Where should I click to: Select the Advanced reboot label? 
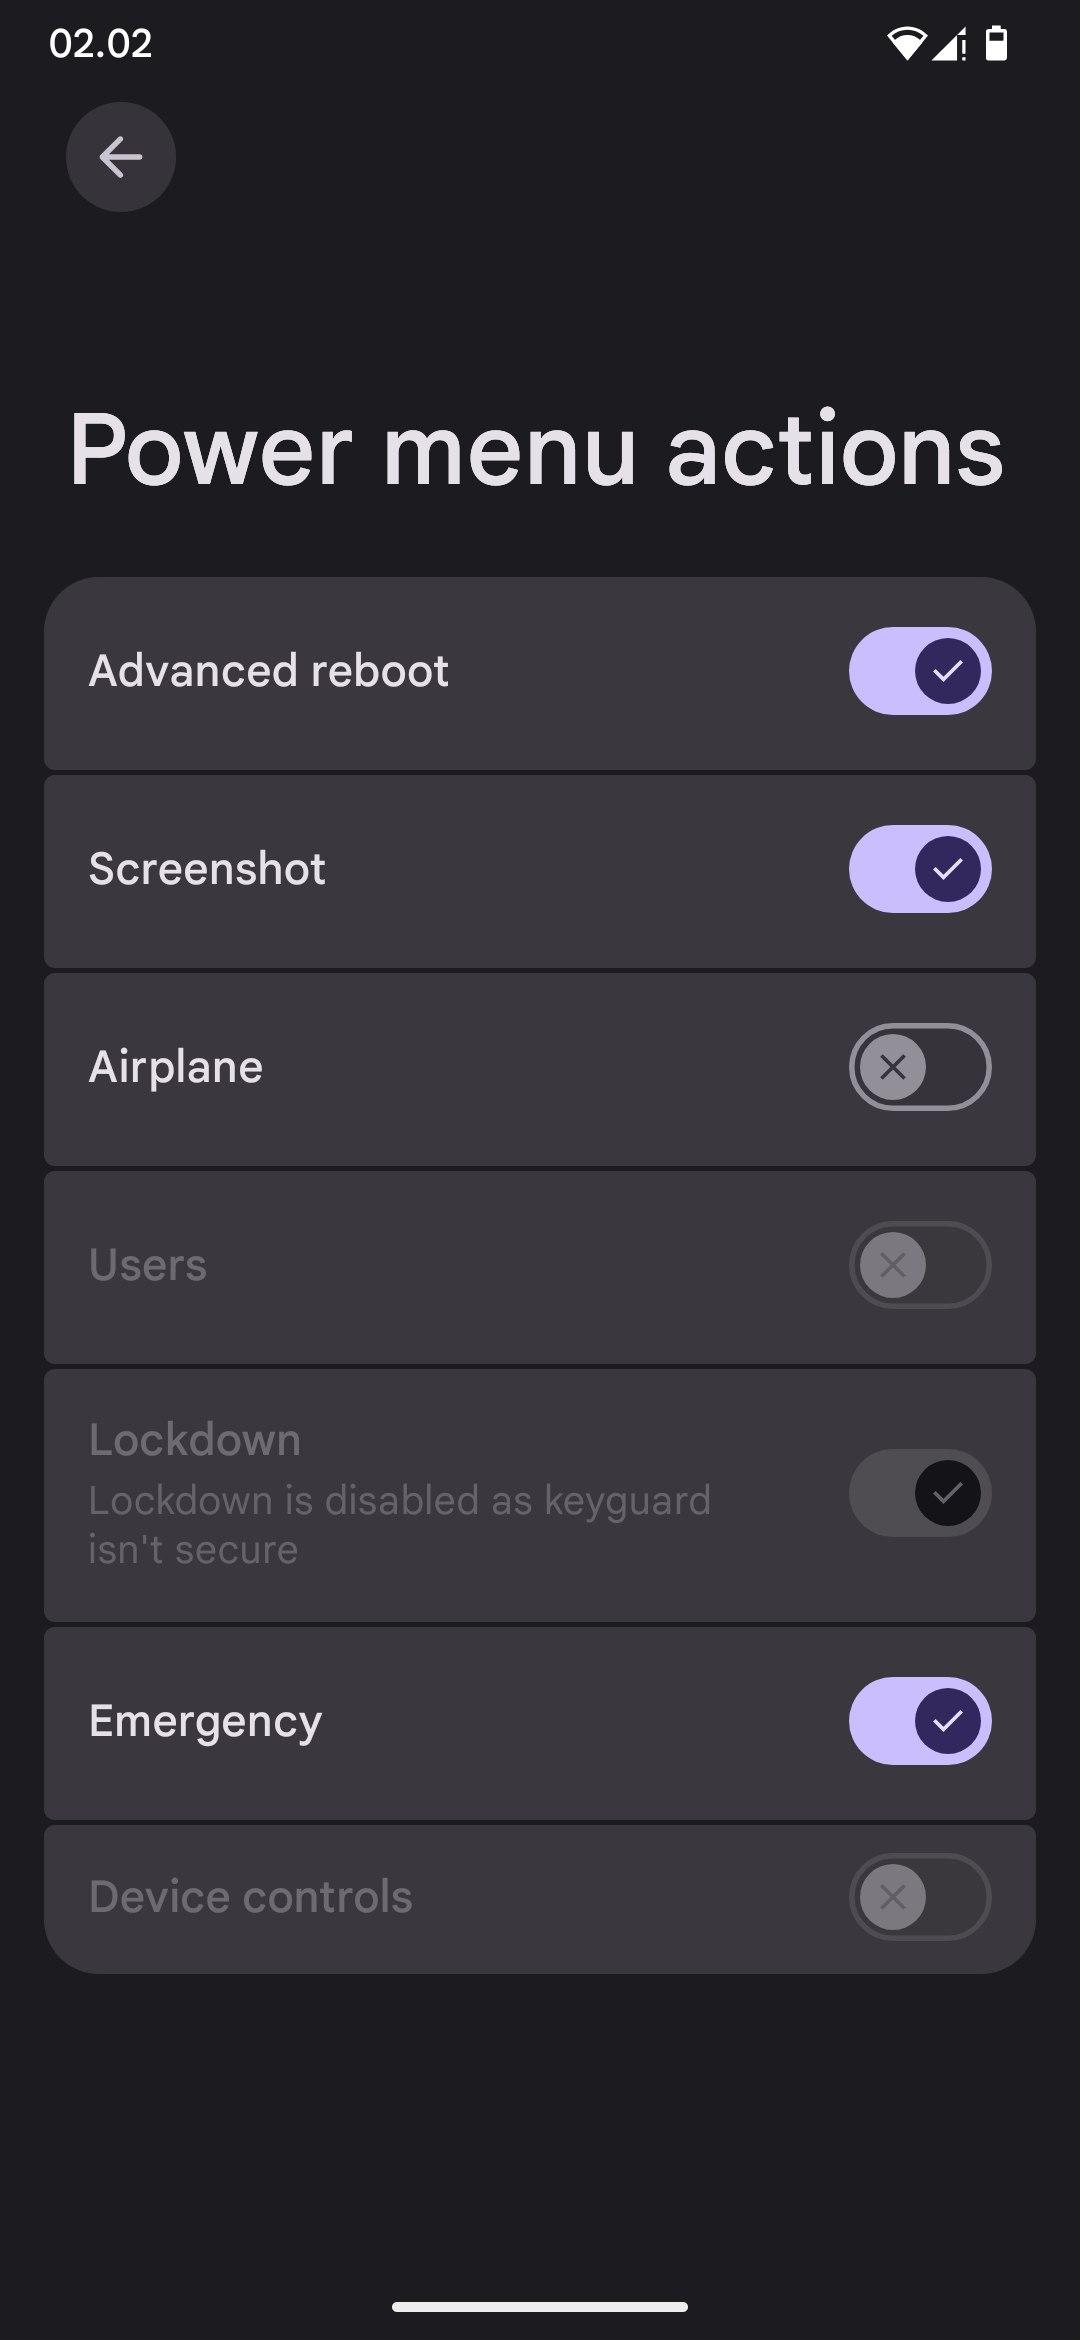(268, 671)
